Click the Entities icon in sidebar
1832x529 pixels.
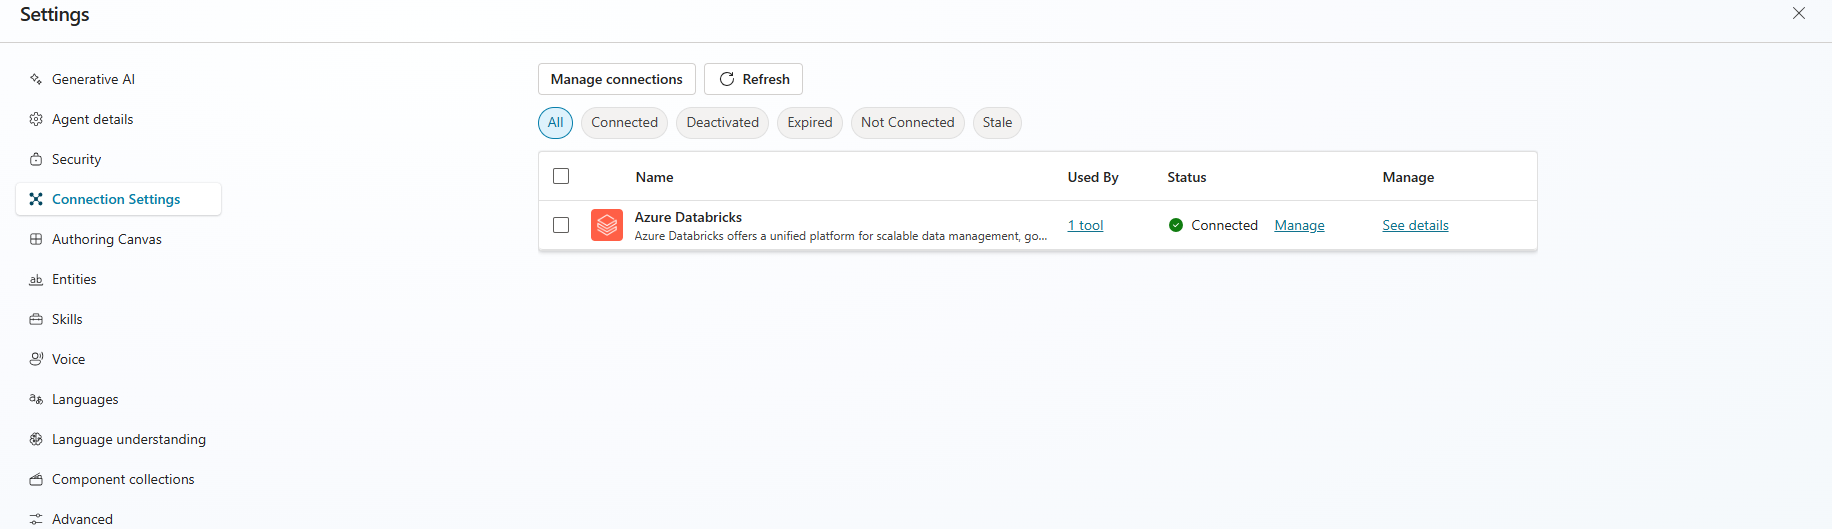[36, 280]
